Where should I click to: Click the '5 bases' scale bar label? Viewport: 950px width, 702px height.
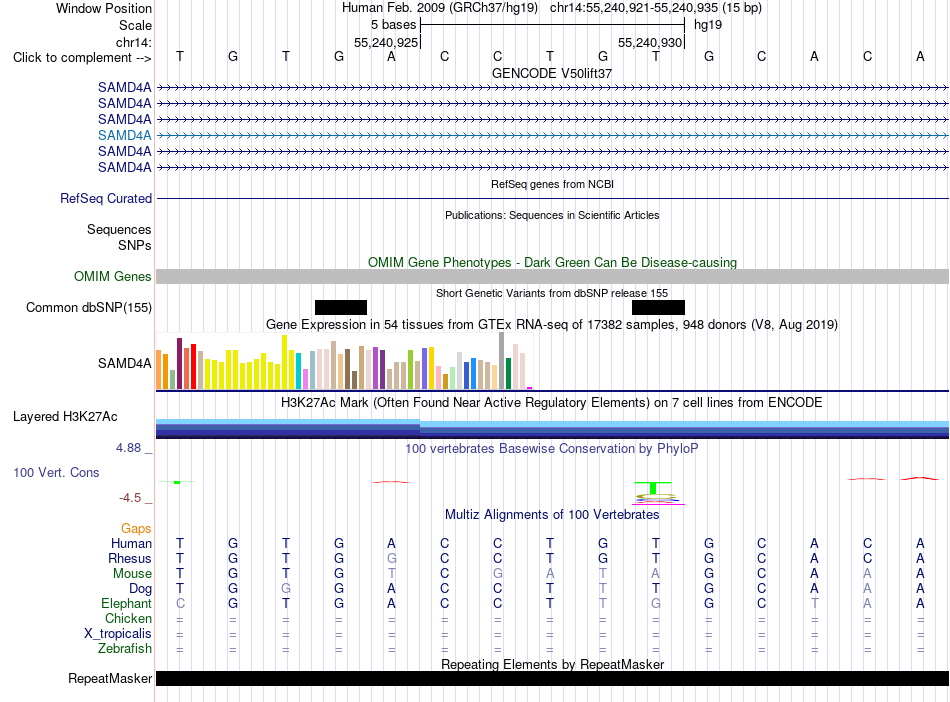[x=394, y=25]
